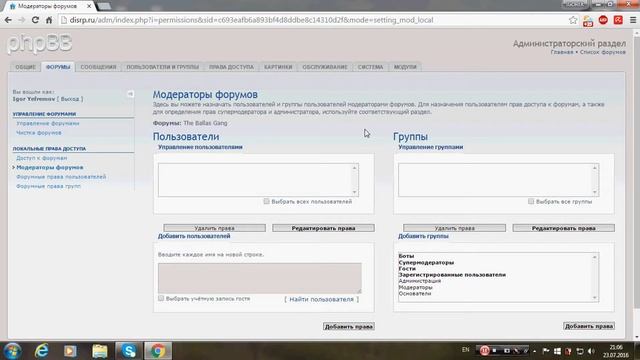Select Основатели in groups list

coord(415,293)
